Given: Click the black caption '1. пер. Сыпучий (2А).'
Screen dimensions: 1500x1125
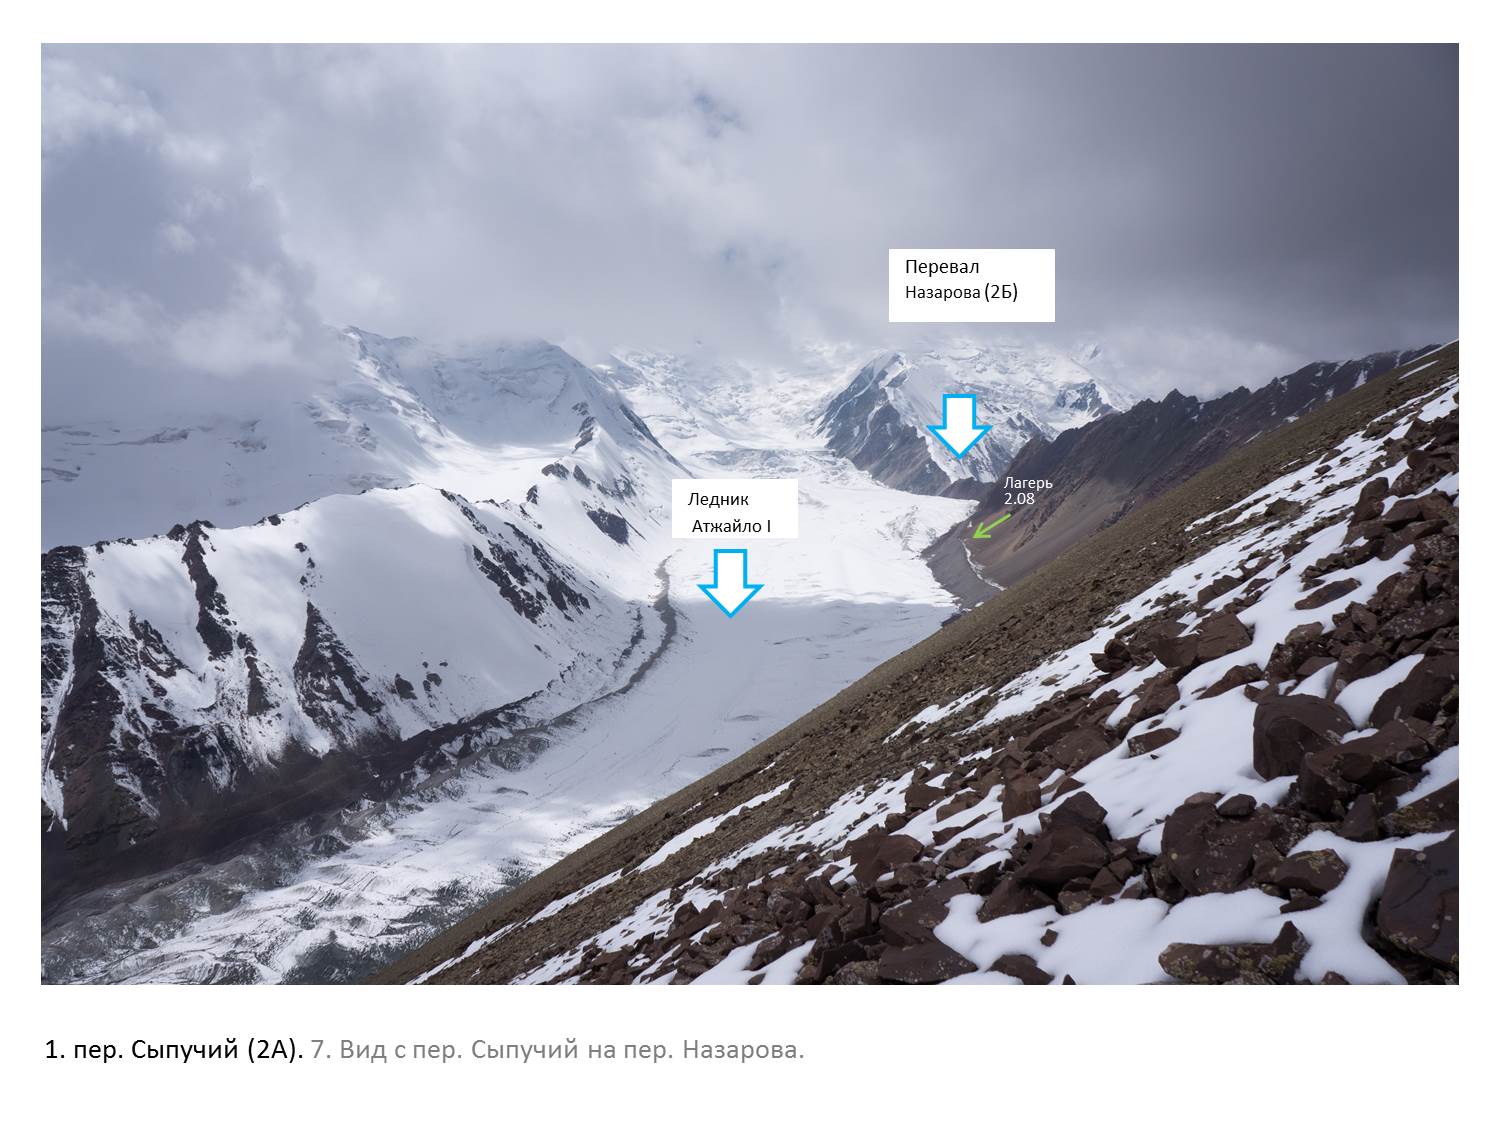Looking at the screenshot, I should pyautogui.click(x=174, y=1050).
